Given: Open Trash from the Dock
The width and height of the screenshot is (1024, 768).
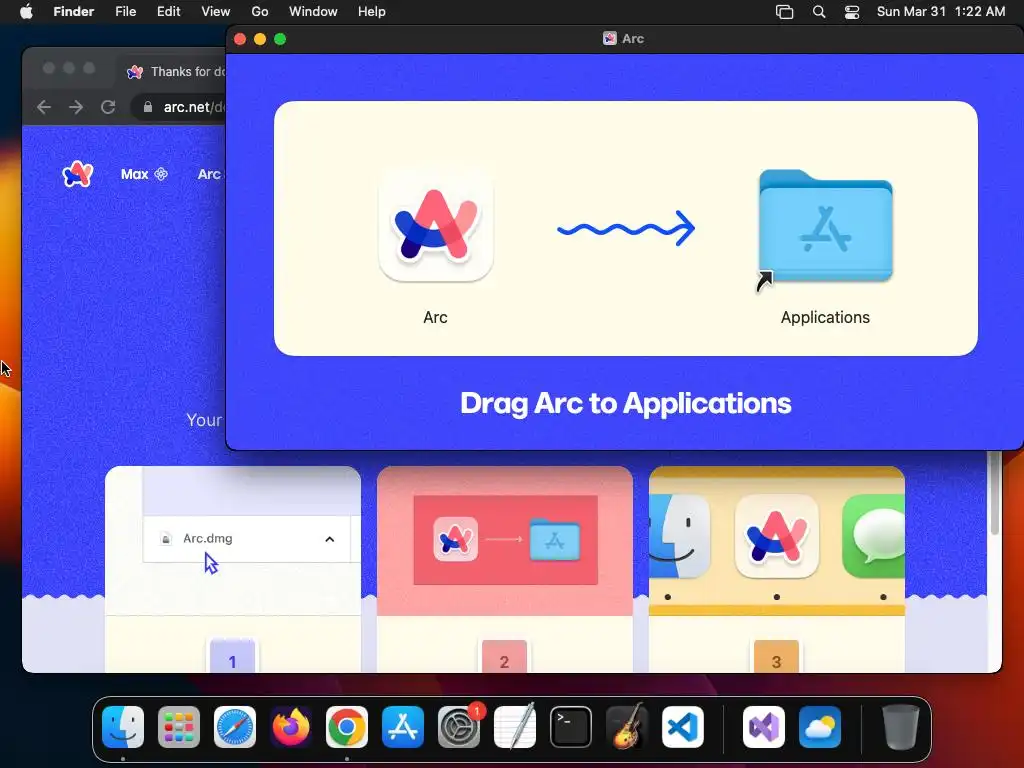Looking at the screenshot, I should (901, 727).
